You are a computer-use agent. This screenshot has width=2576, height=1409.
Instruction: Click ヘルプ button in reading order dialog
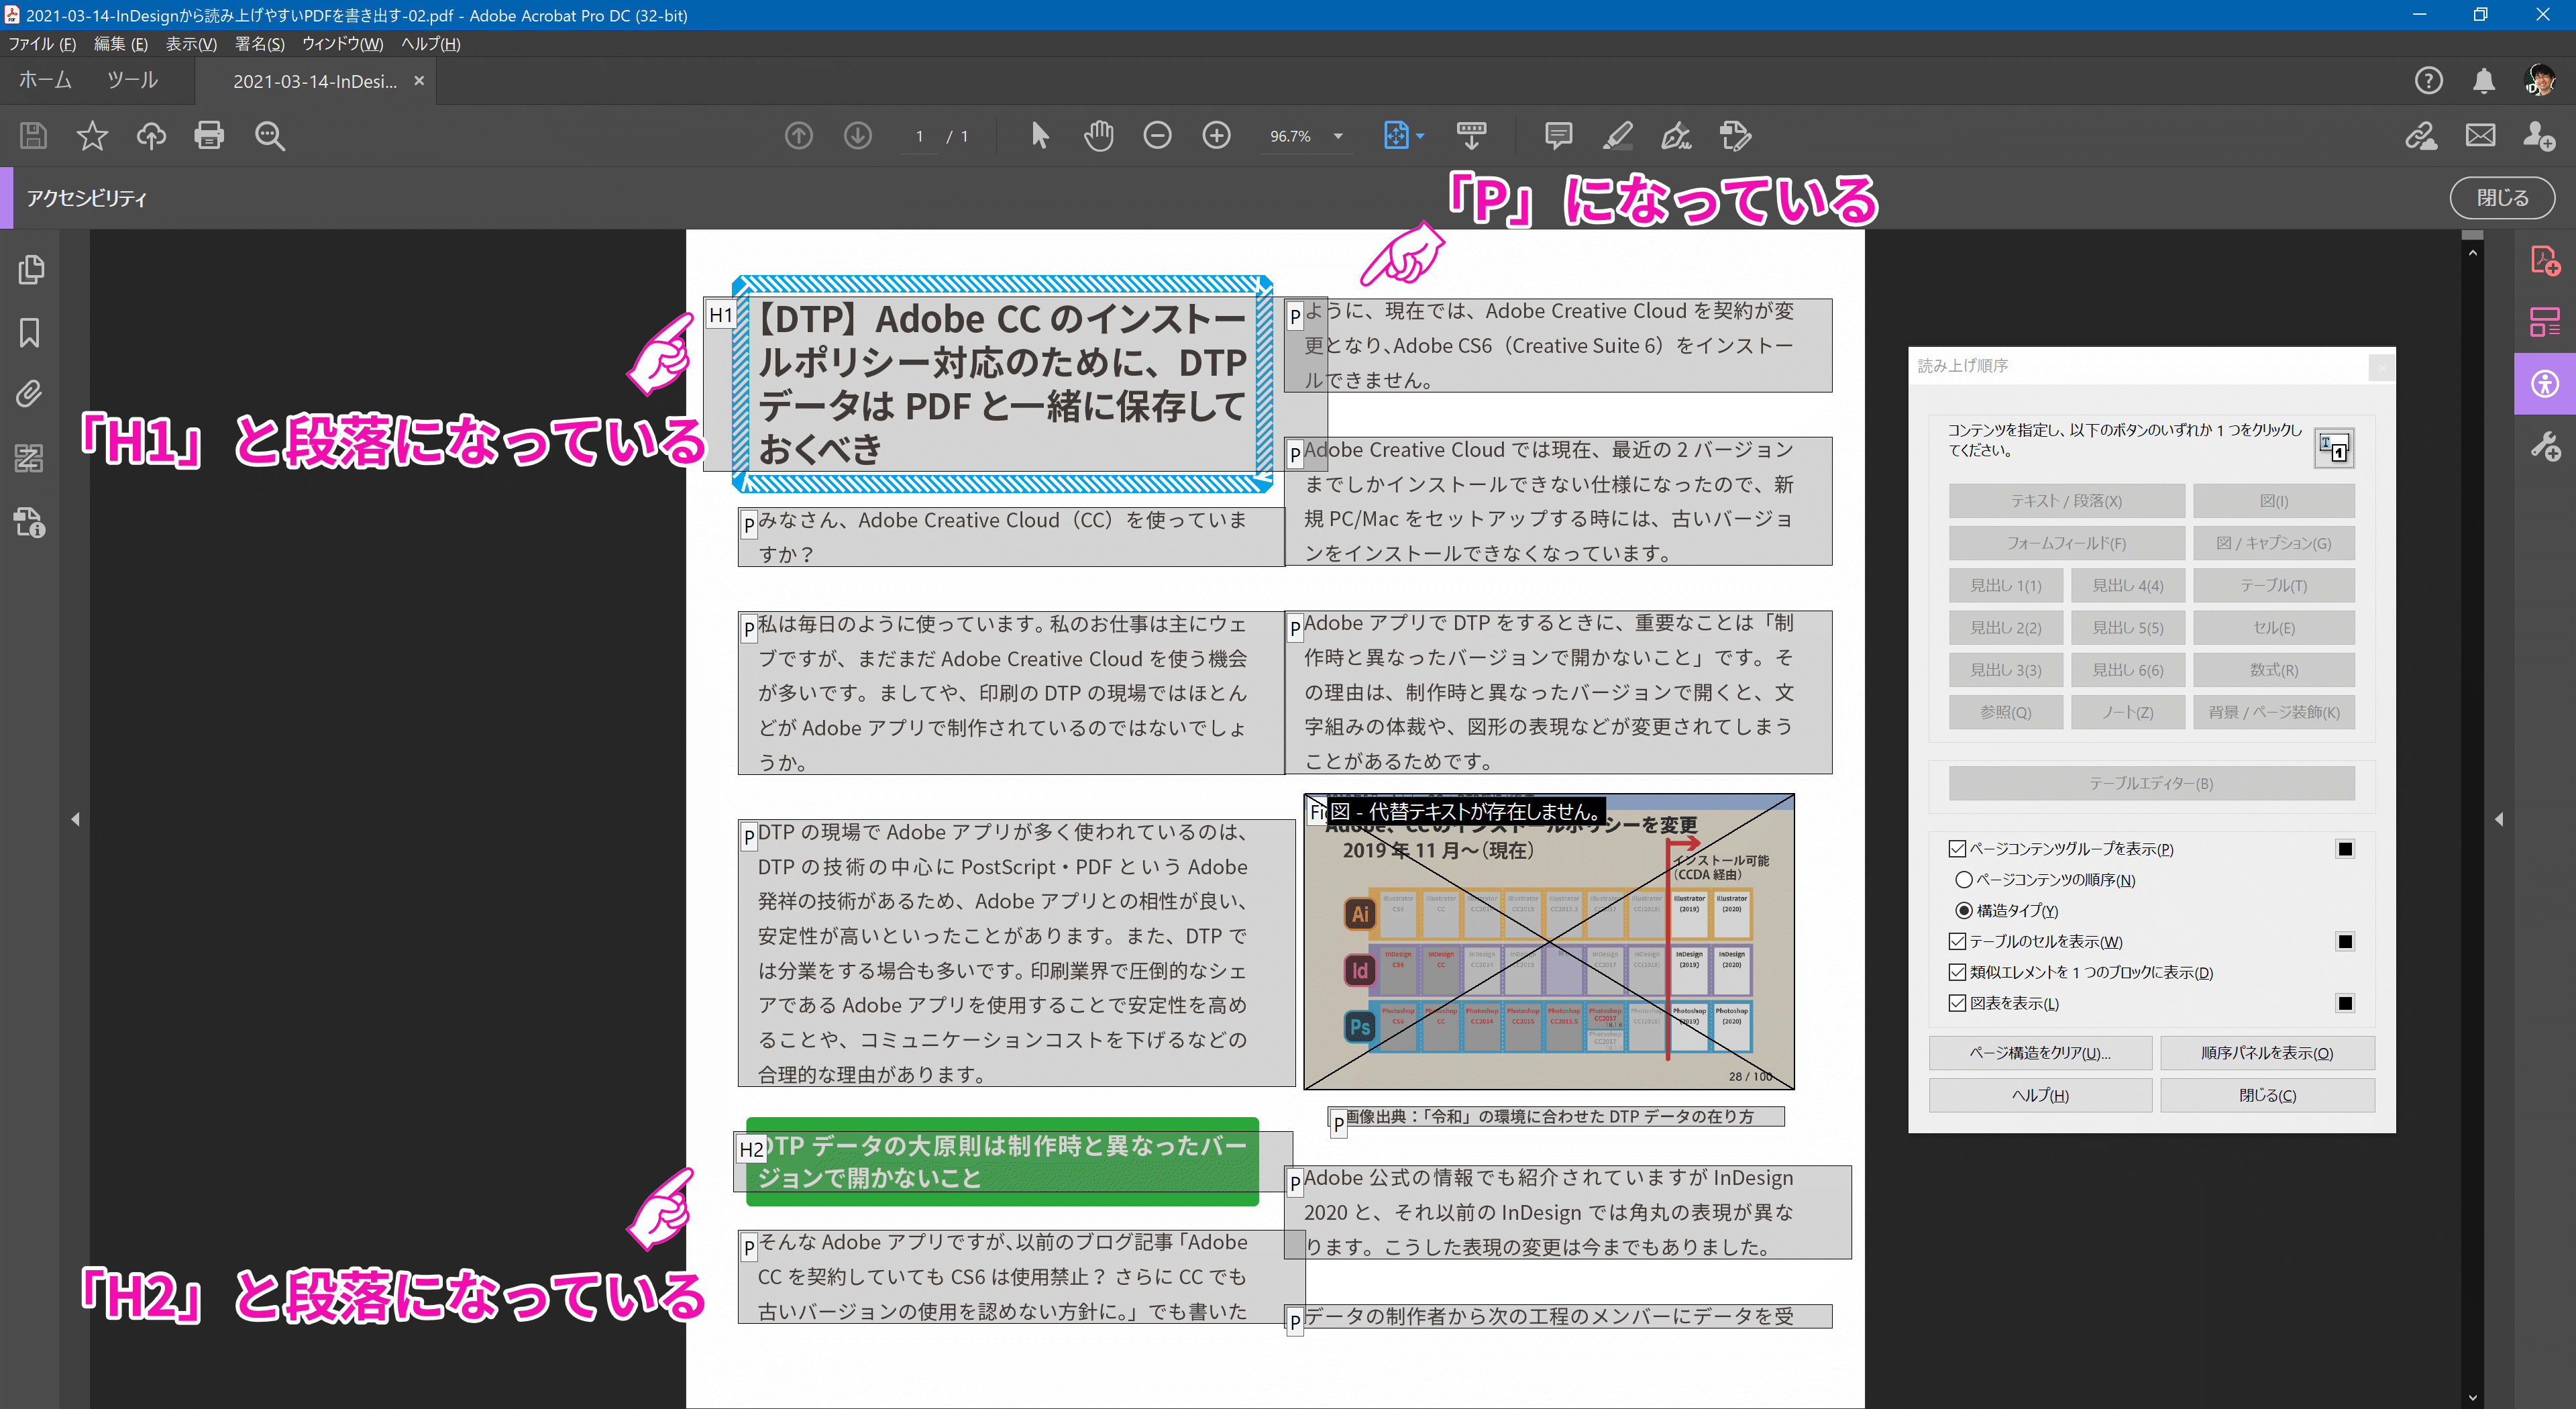pos(2040,1095)
